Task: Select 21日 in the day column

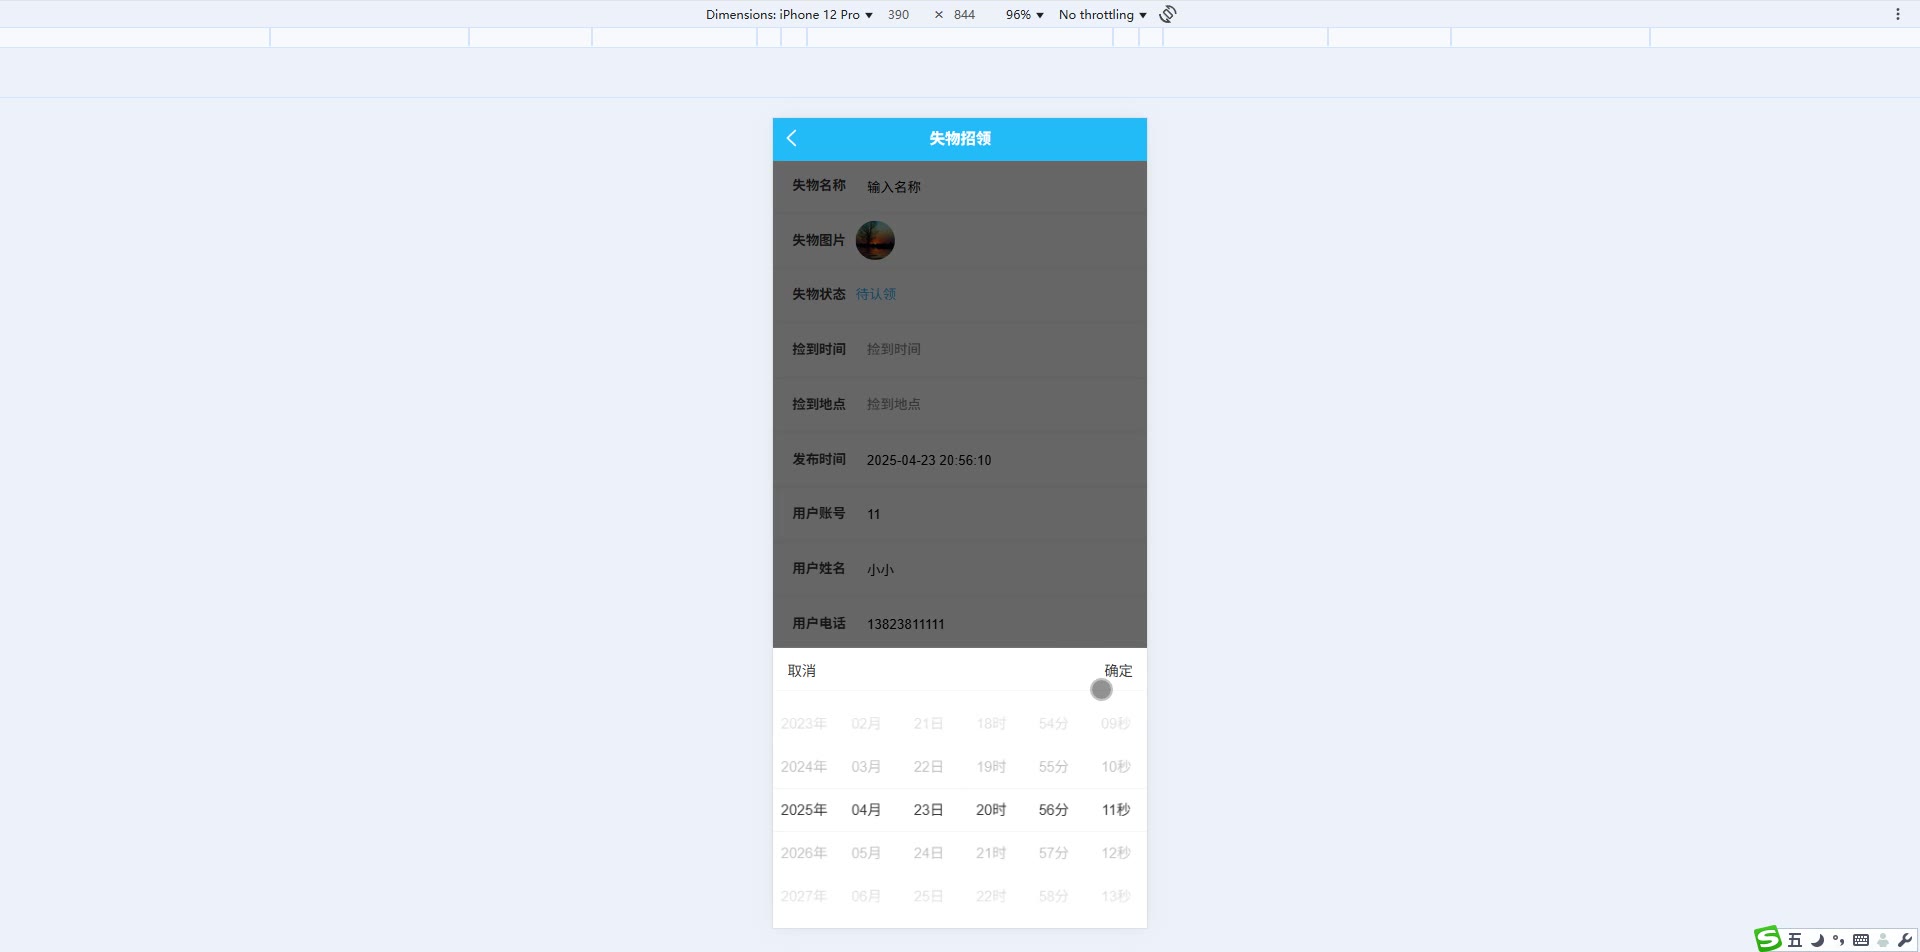Action: (928, 724)
